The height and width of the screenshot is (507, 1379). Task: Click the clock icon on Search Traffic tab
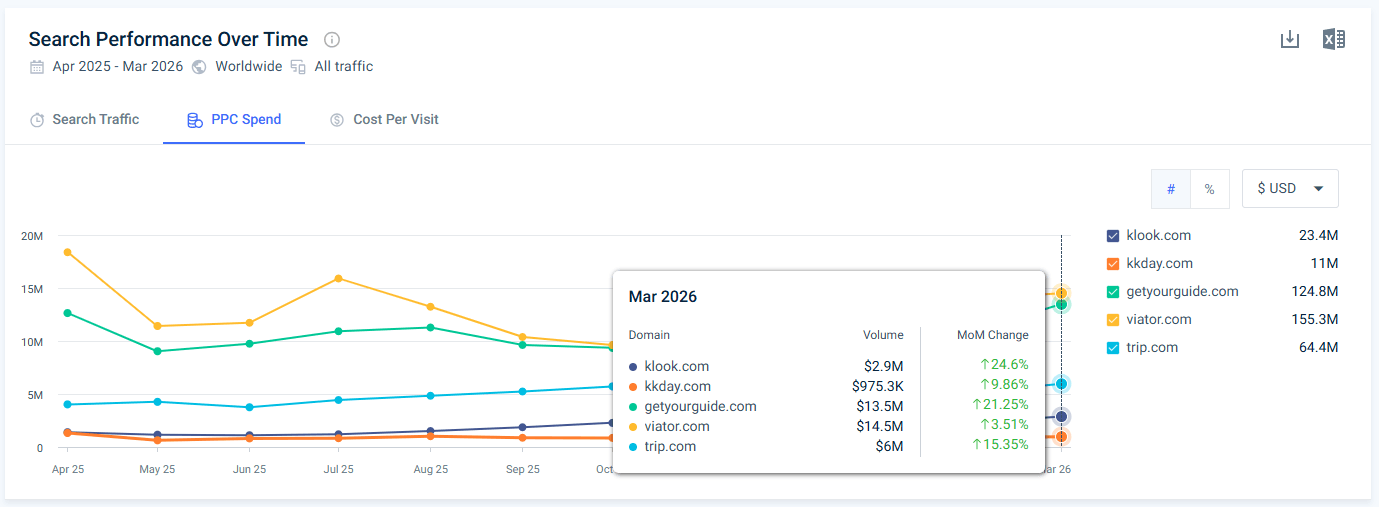(x=37, y=120)
